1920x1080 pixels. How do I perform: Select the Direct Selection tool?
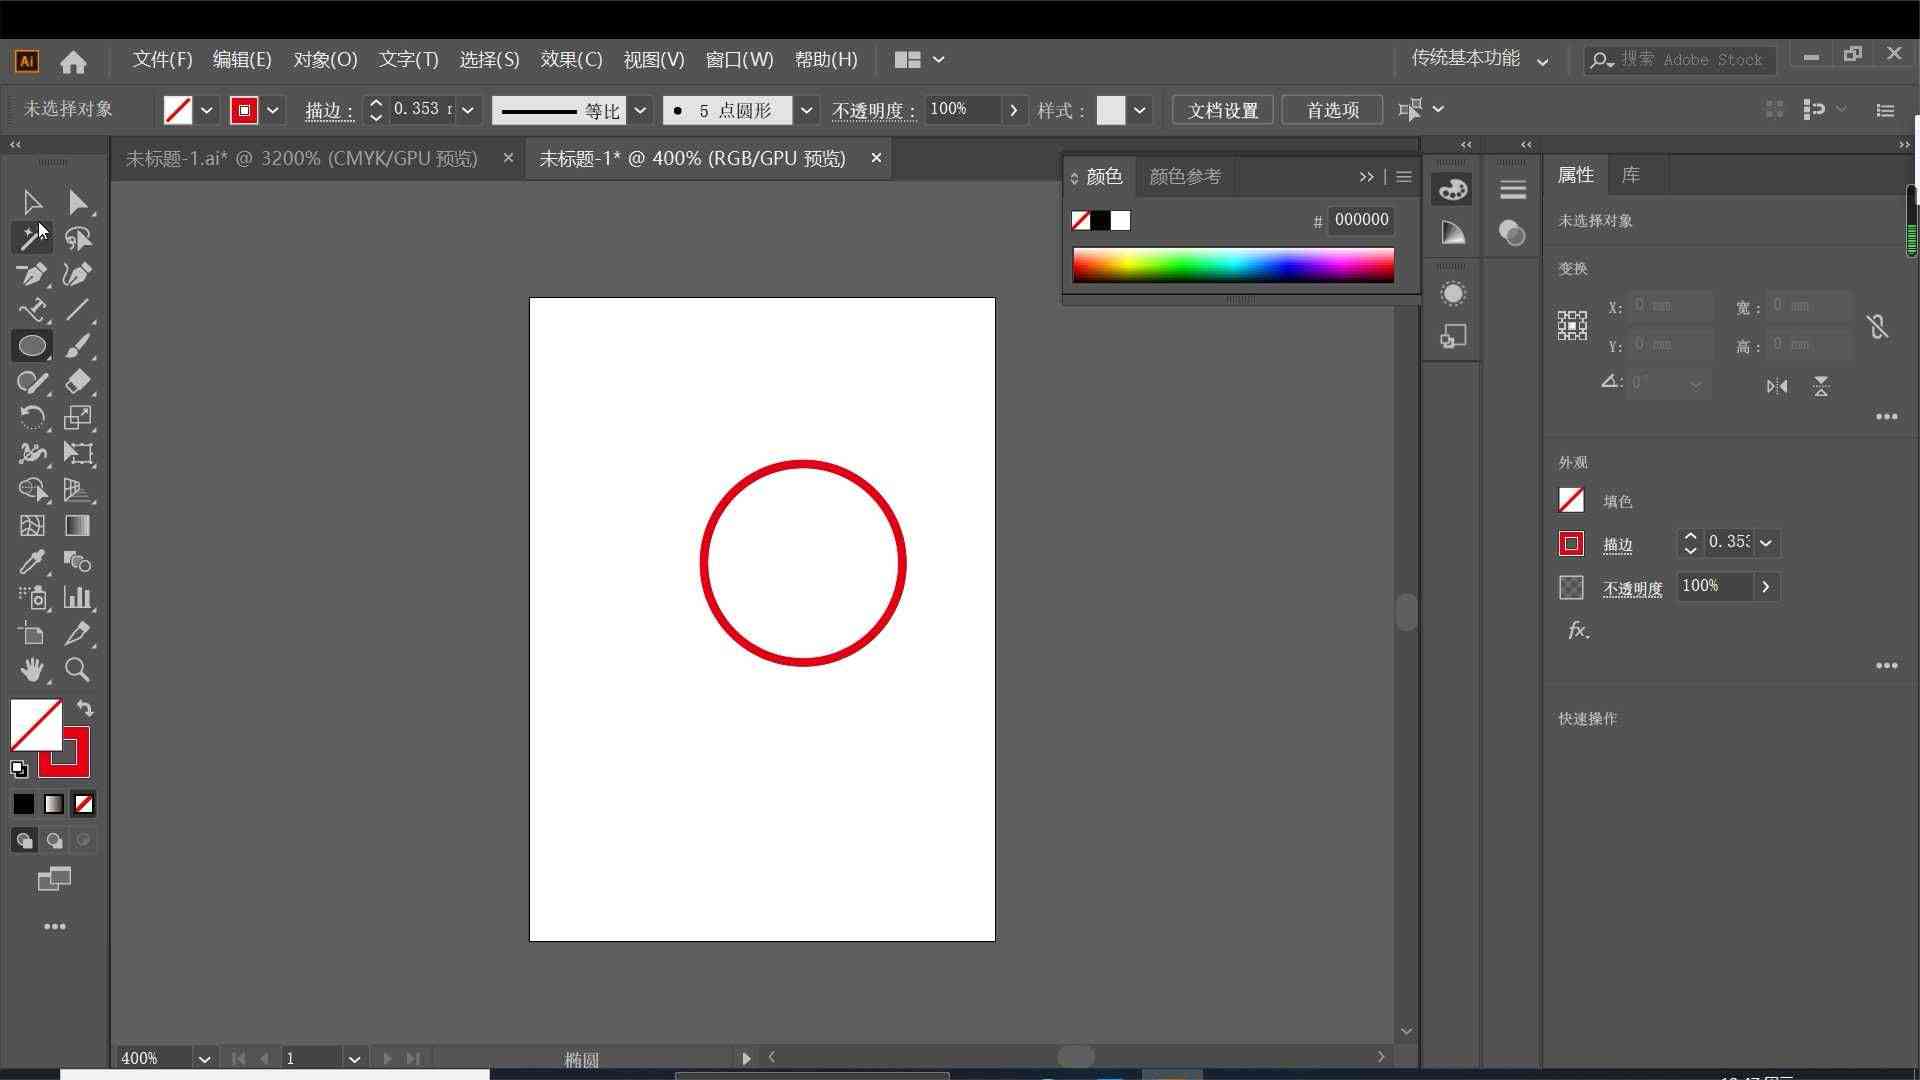pyautogui.click(x=75, y=202)
